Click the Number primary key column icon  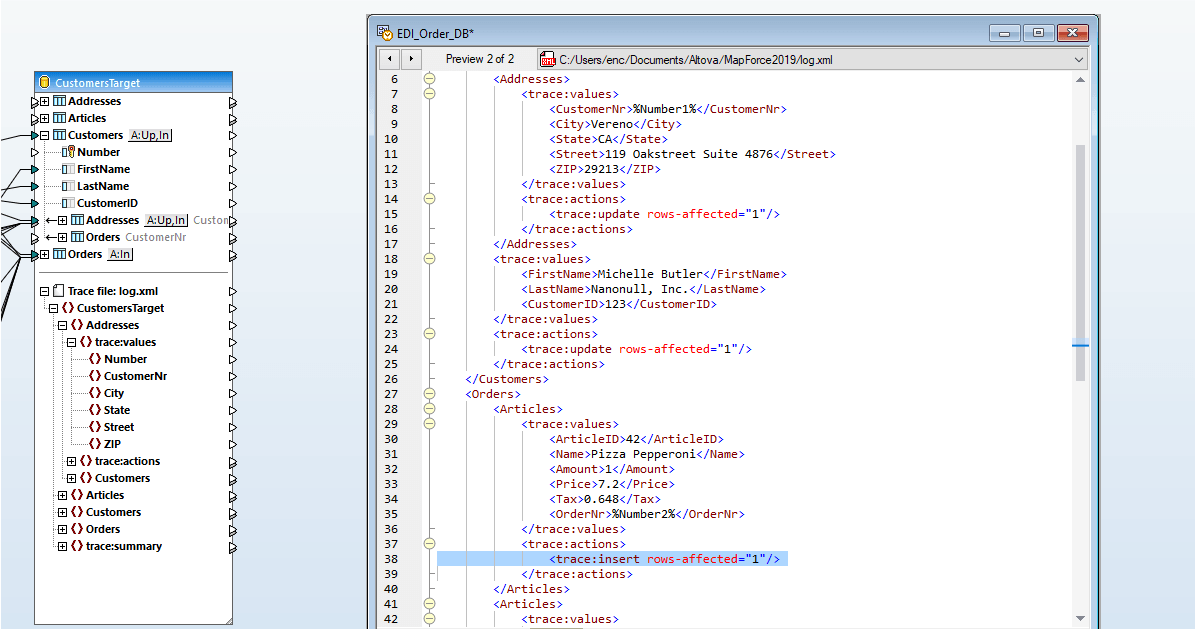click(69, 152)
